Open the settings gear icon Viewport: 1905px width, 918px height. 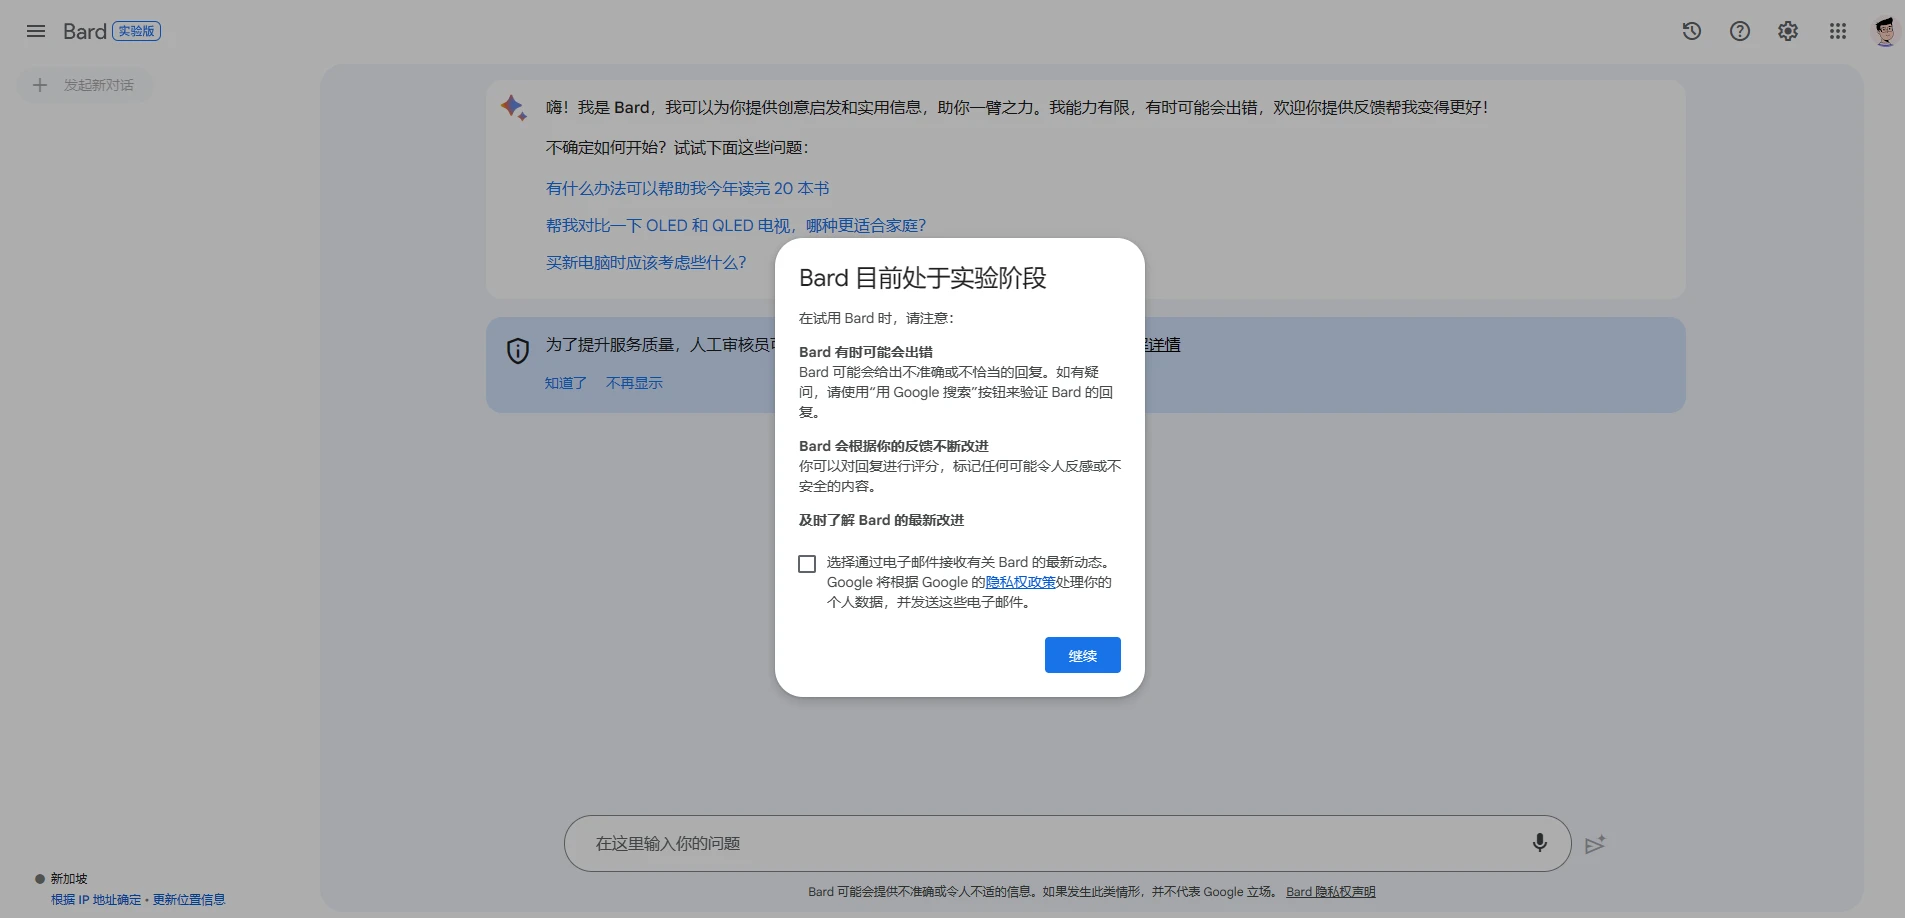[x=1788, y=31]
